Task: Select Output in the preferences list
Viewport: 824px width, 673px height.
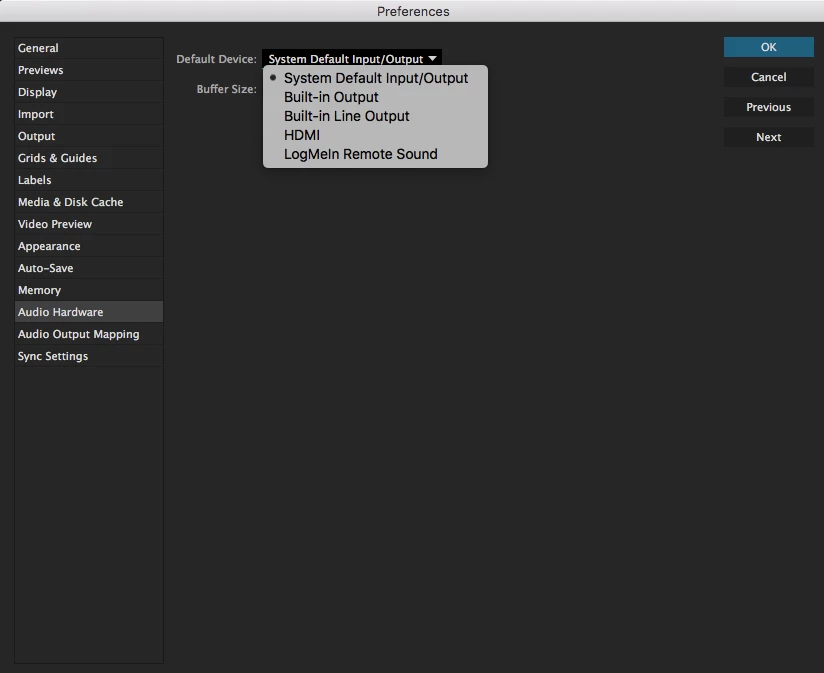Action: 89,136
